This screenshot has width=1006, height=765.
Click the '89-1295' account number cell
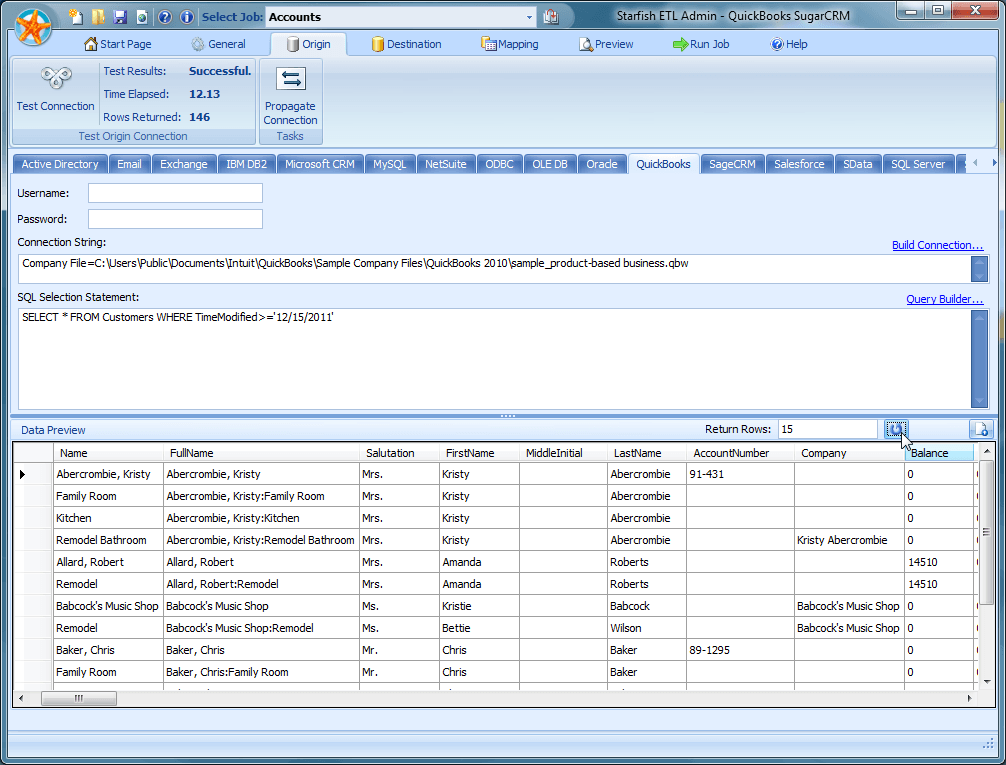[x=740, y=650]
